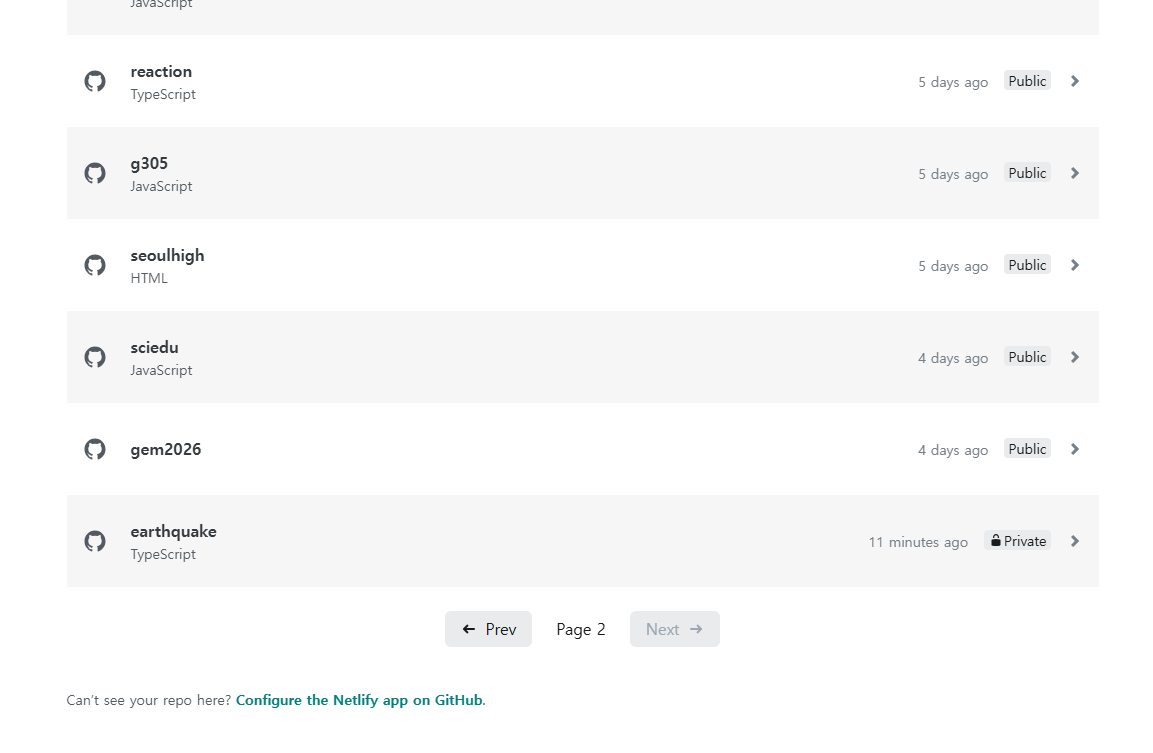Click 5 days ago on seoulhigh row

pyautogui.click(x=953, y=266)
